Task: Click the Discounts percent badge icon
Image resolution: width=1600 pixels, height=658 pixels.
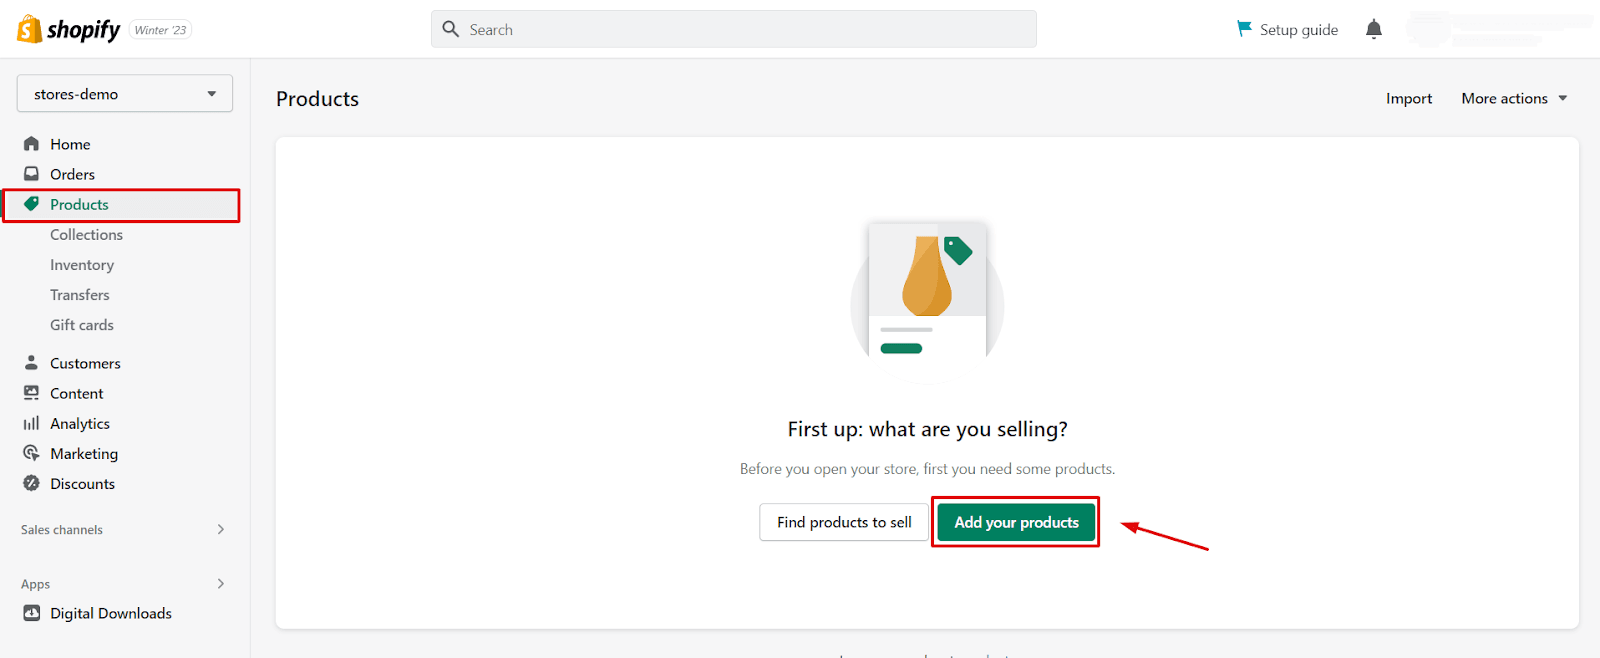Action: [32, 483]
